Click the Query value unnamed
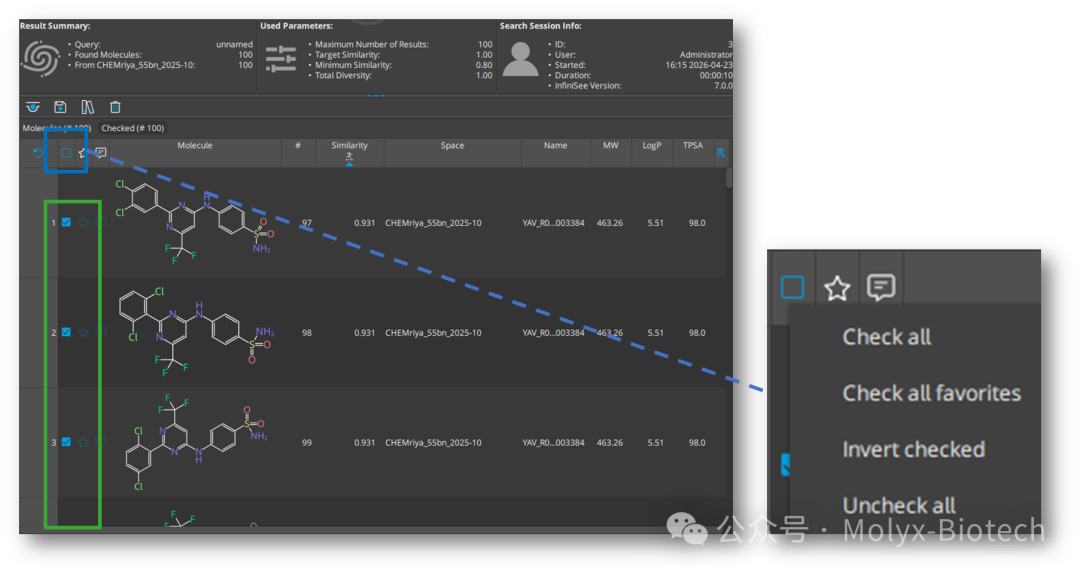Screen dimensions: 1080x573 tap(234, 45)
